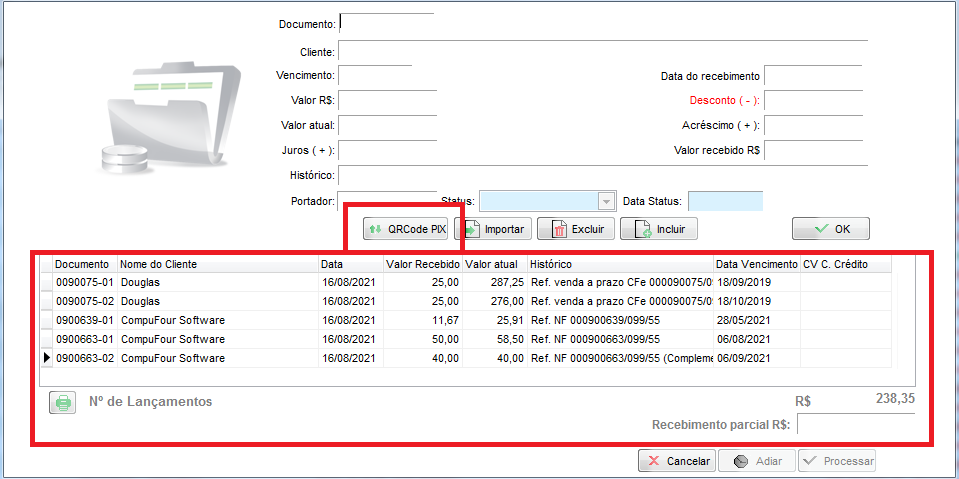Click the Data Status field

tap(725, 201)
